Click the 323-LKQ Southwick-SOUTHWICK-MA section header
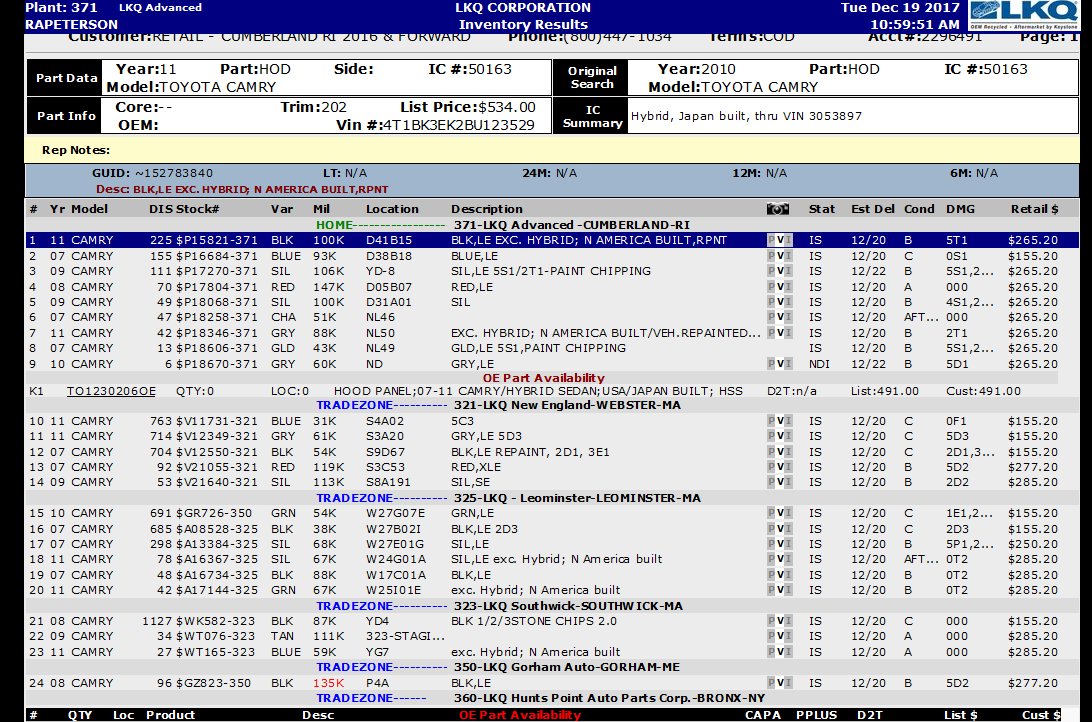 (568, 606)
